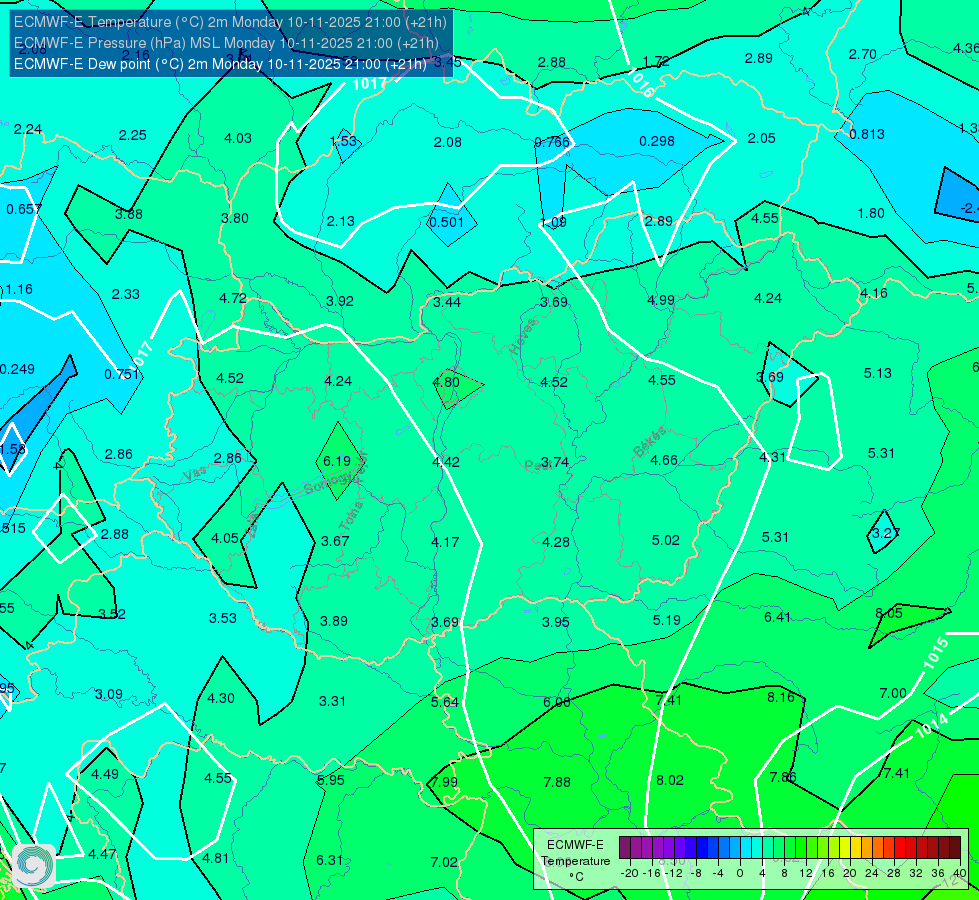Screen dimensions: 979x900
Task: Click the 1014 isobar label
Action: pos(931,726)
